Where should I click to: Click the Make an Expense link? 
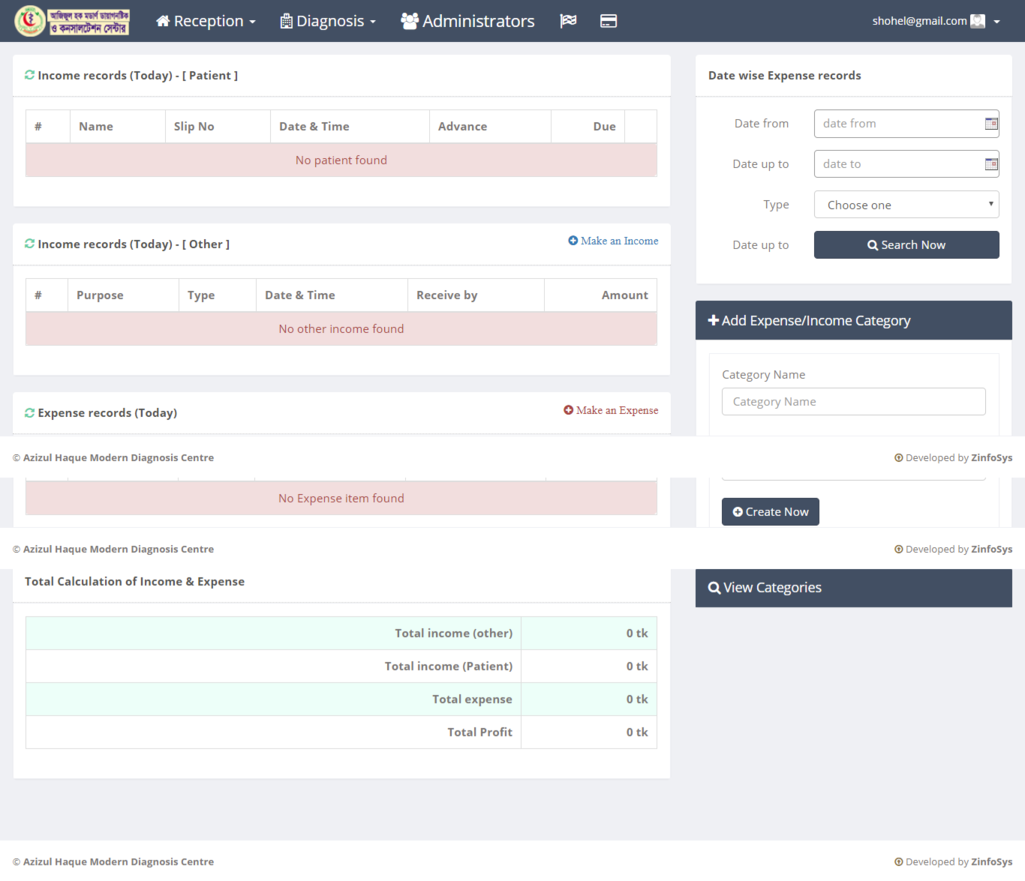(x=611, y=410)
